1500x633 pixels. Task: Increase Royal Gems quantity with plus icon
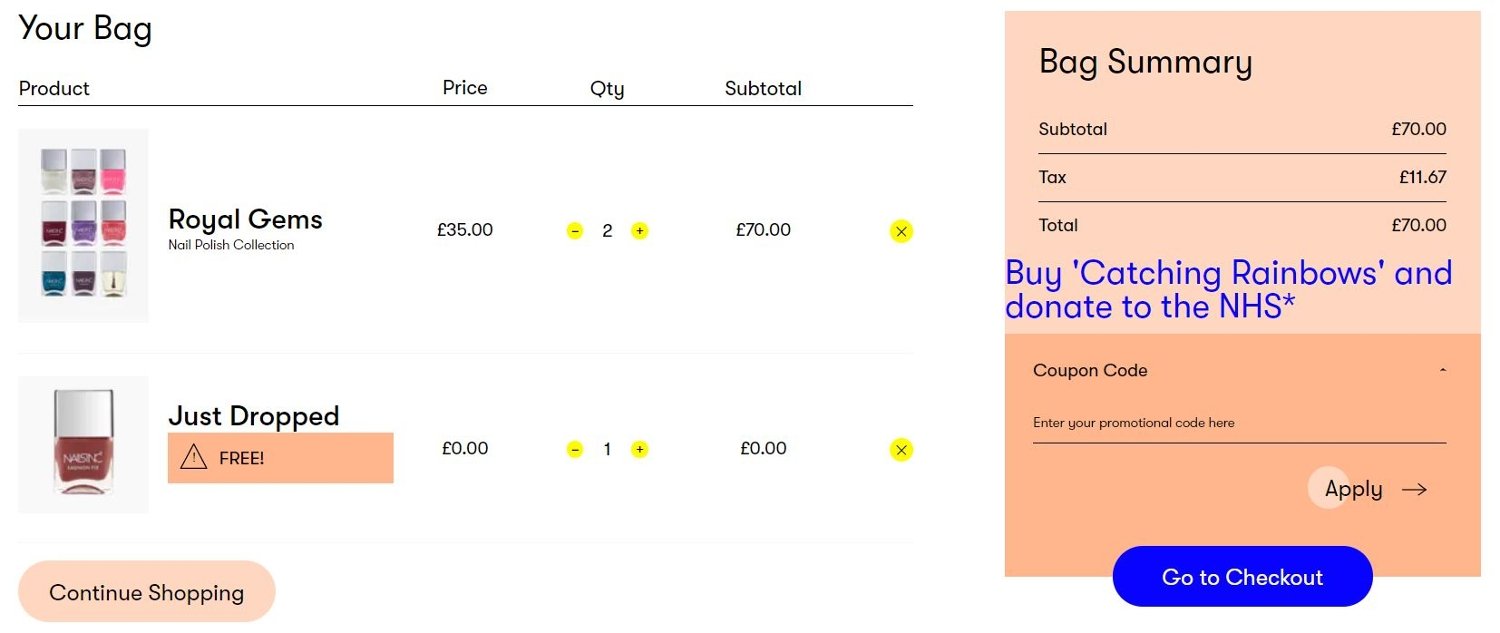coord(640,231)
